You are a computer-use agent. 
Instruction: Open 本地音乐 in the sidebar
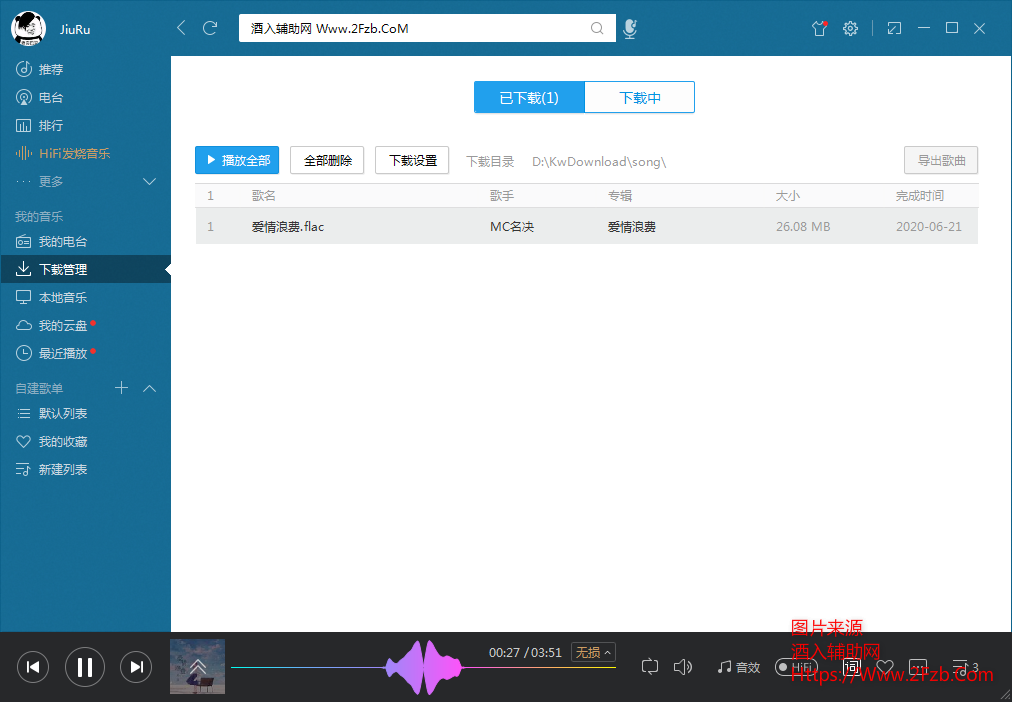(63, 297)
